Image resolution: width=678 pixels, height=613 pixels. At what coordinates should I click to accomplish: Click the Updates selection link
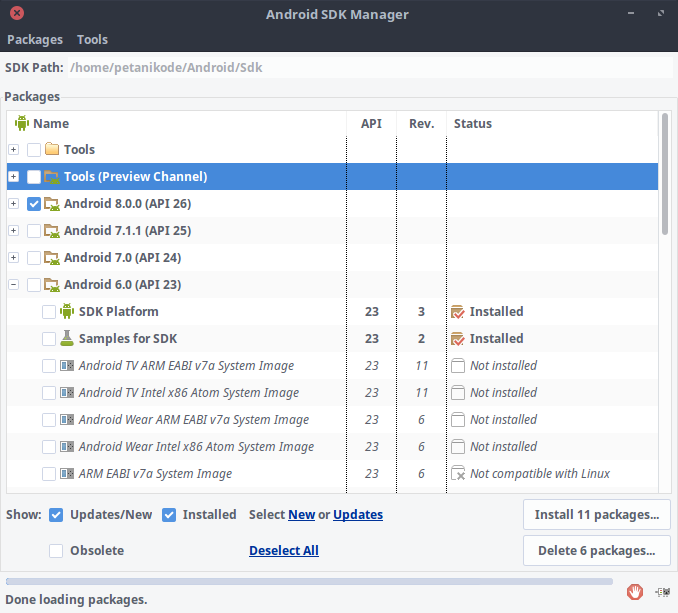(x=358, y=514)
